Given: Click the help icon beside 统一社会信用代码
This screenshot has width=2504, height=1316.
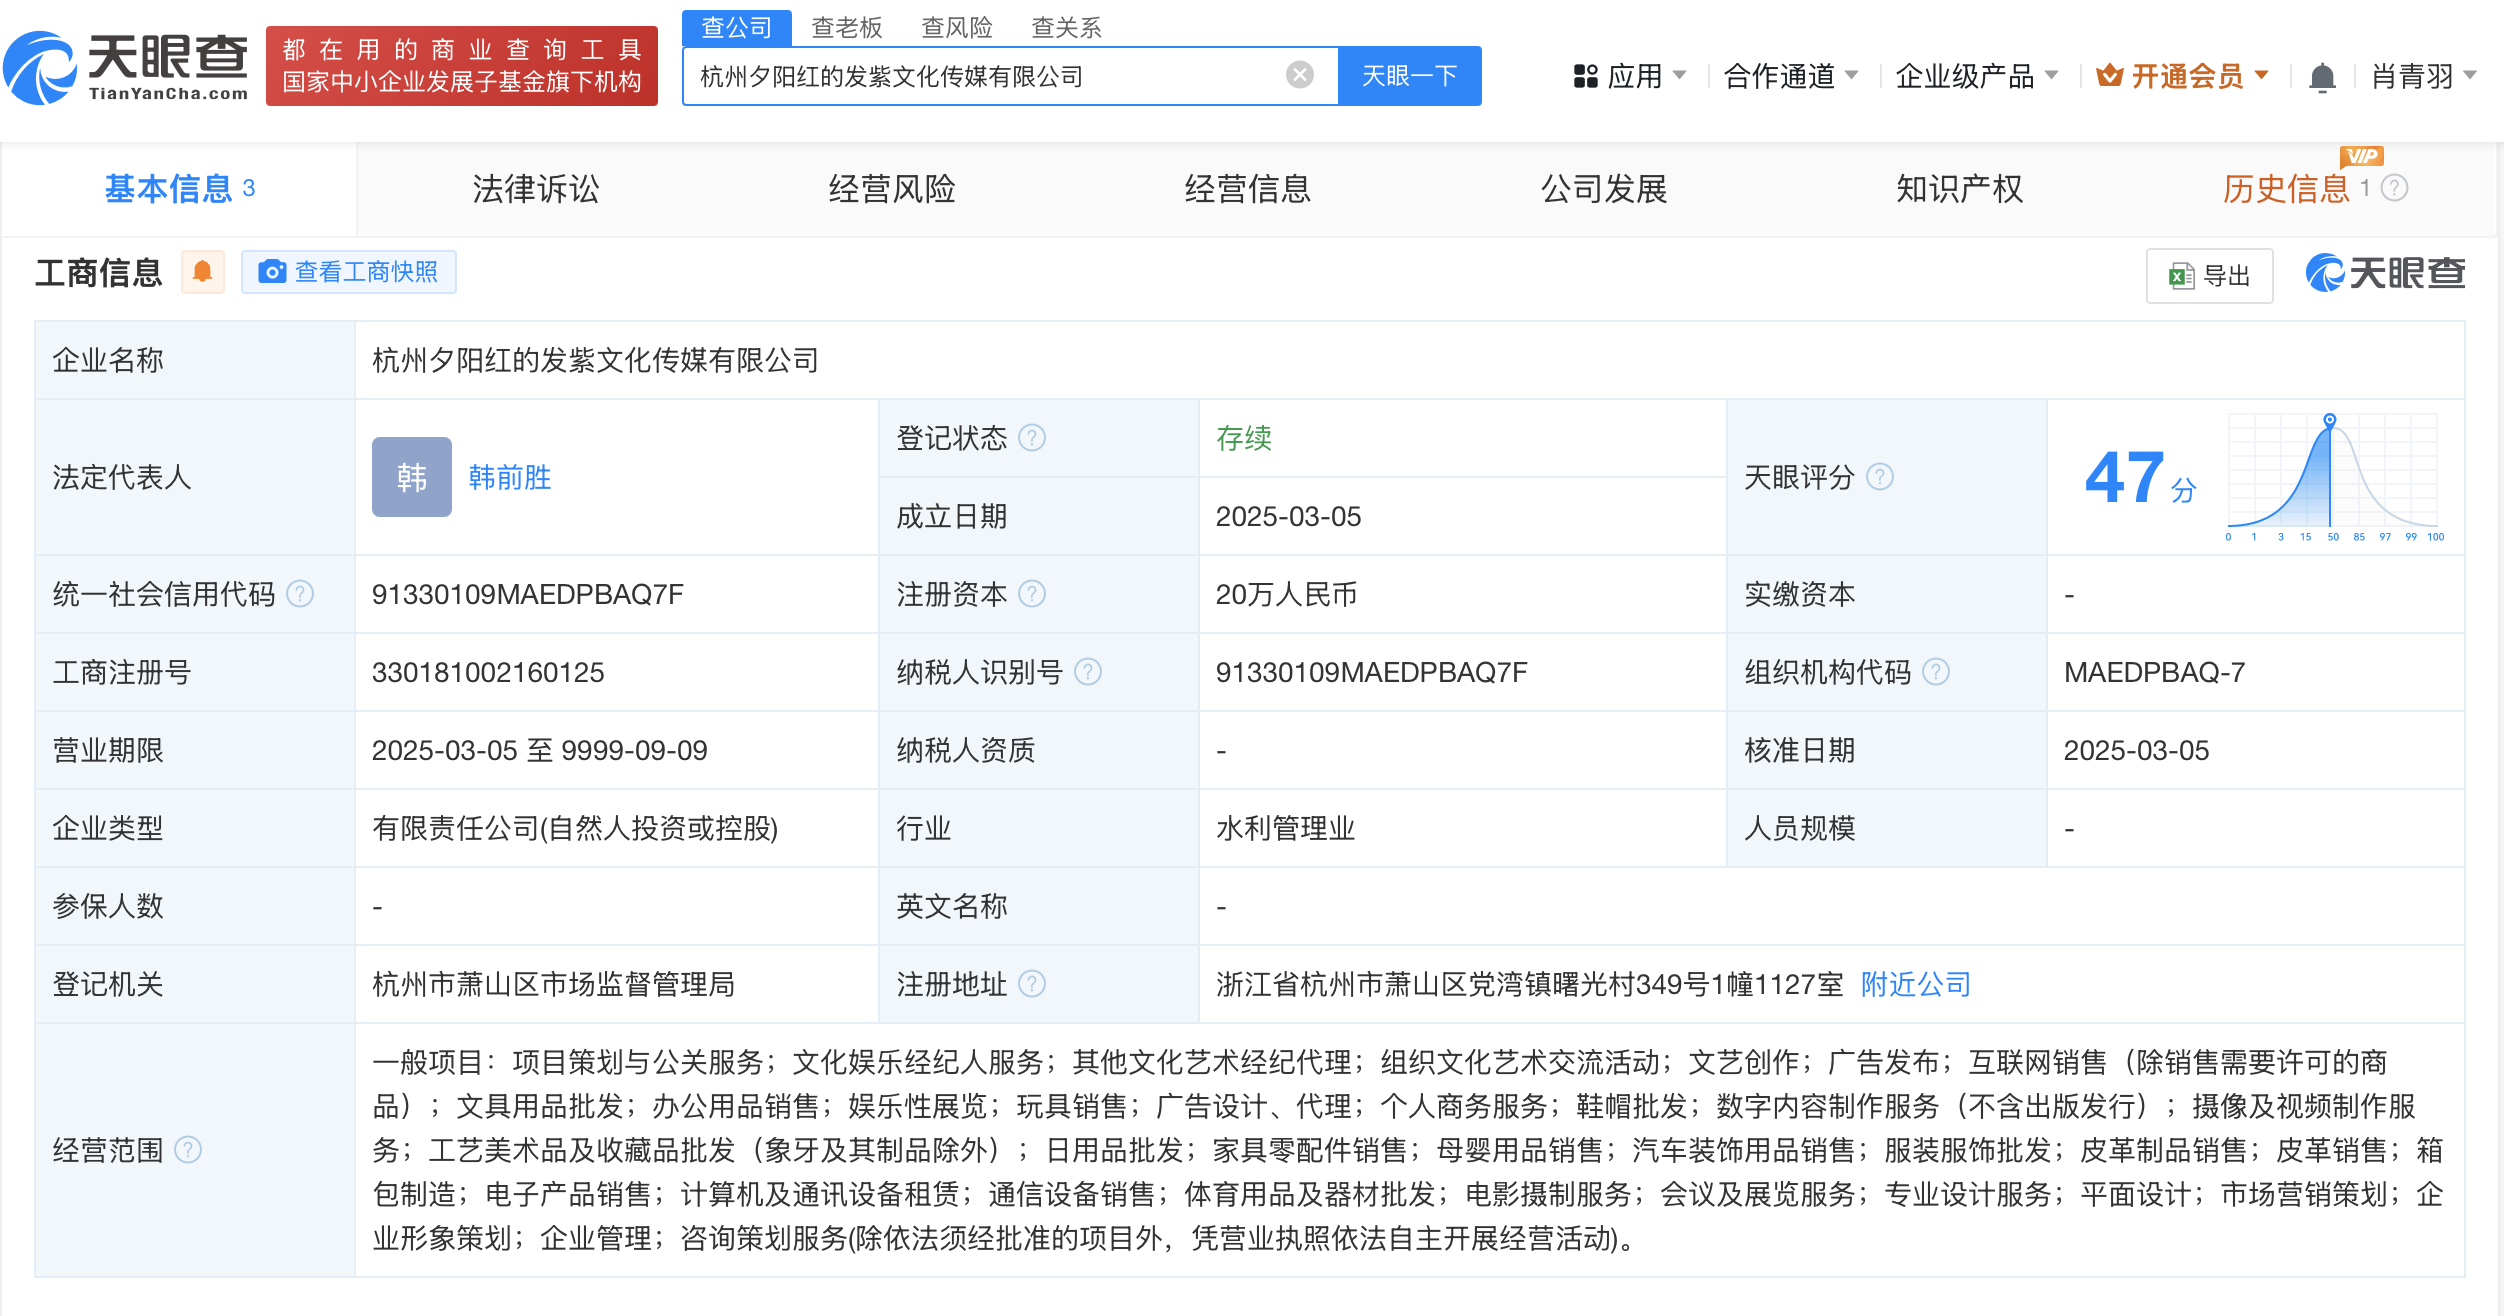Looking at the screenshot, I should (x=300, y=594).
